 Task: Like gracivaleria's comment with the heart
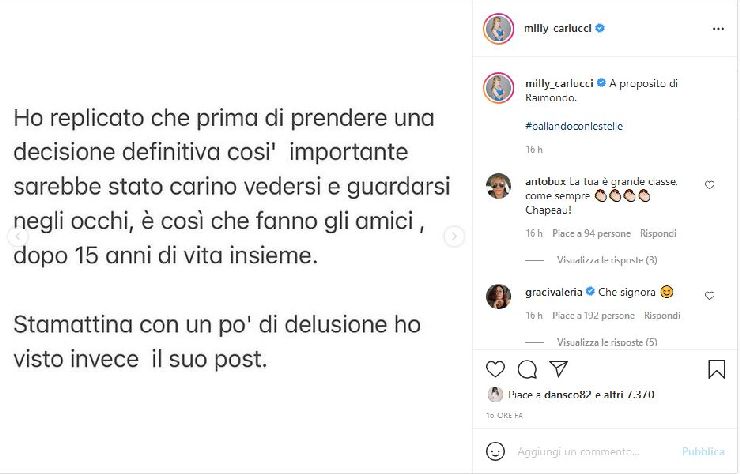tap(710, 296)
